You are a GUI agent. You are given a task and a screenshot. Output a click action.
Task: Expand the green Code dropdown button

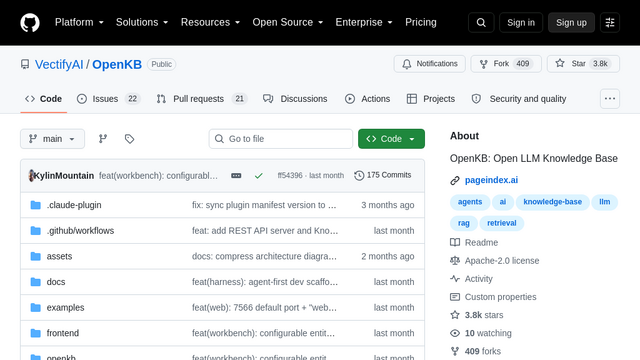pos(391,139)
